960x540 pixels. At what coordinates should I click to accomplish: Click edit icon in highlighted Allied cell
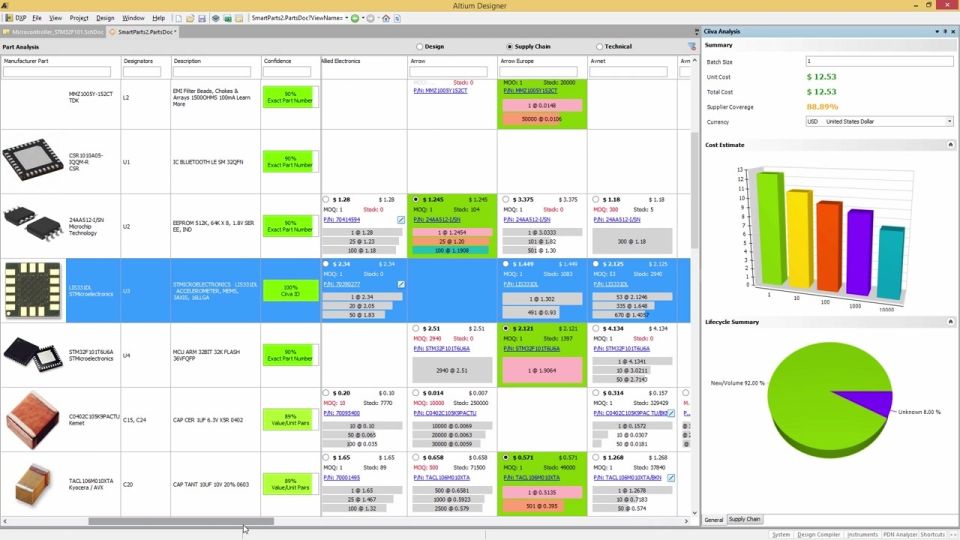(400, 284)
